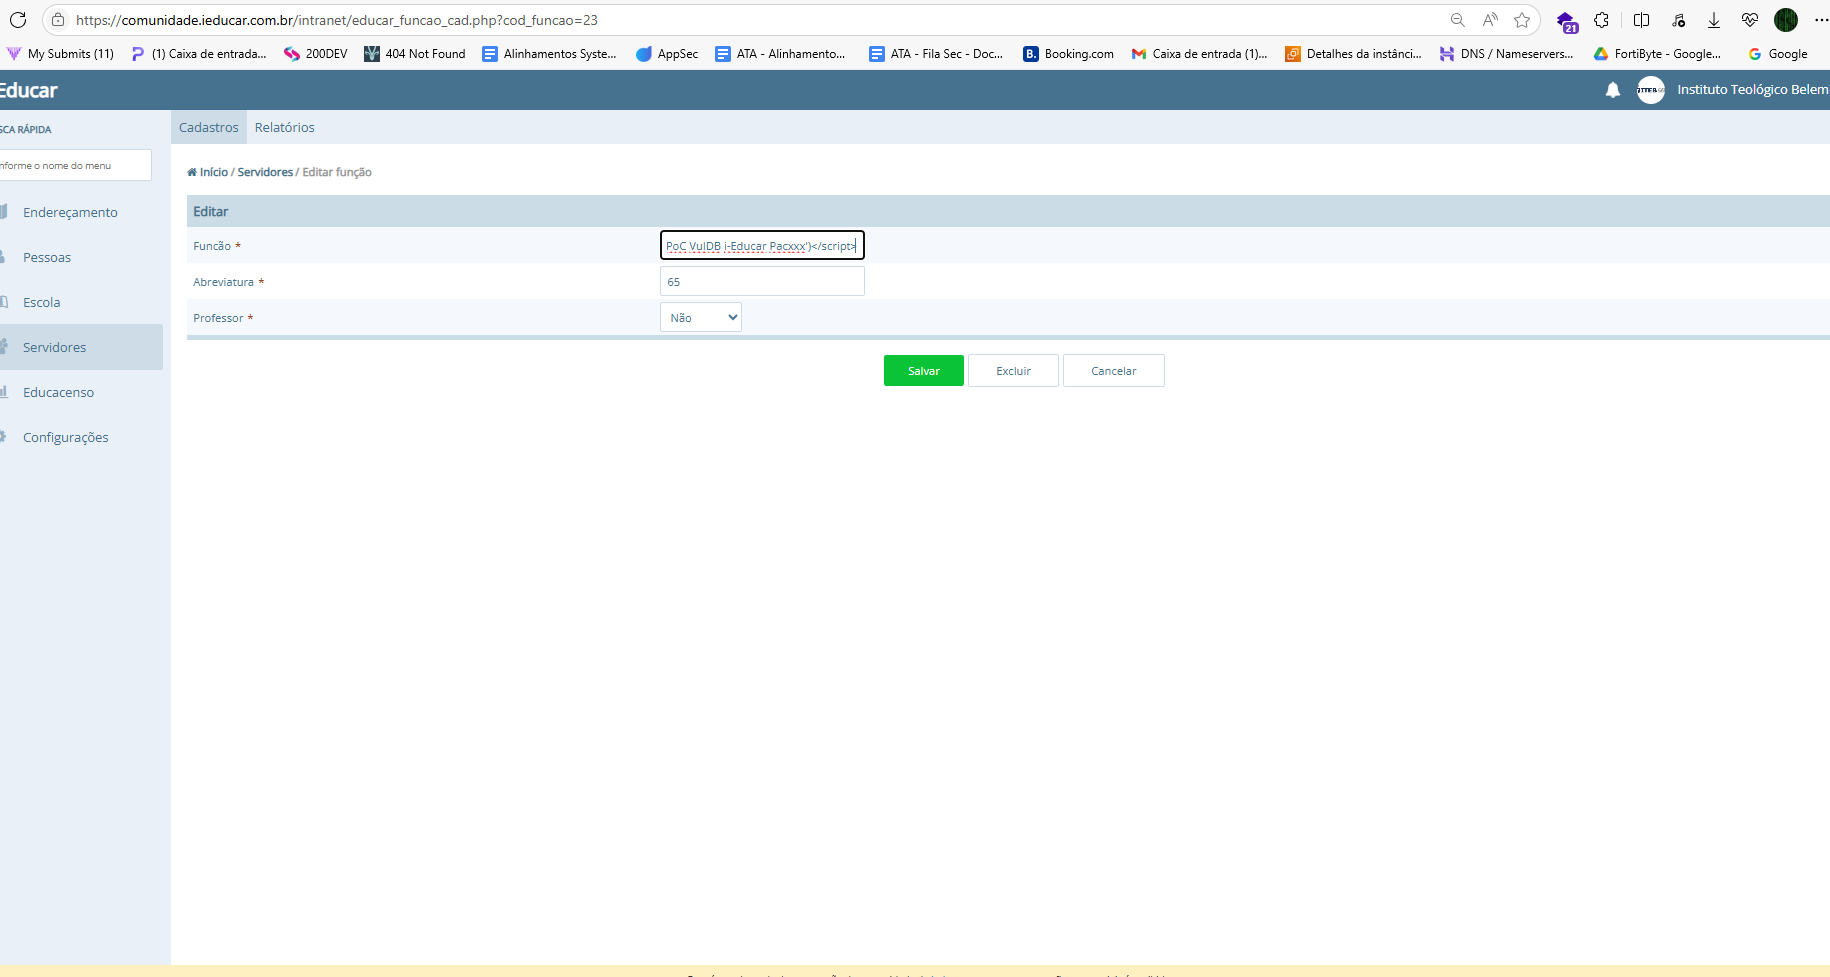Image resolution: width=1830 pixels, height=977 pixels.
Task: Open the AppSec bookmark
Action: point(667,54)
